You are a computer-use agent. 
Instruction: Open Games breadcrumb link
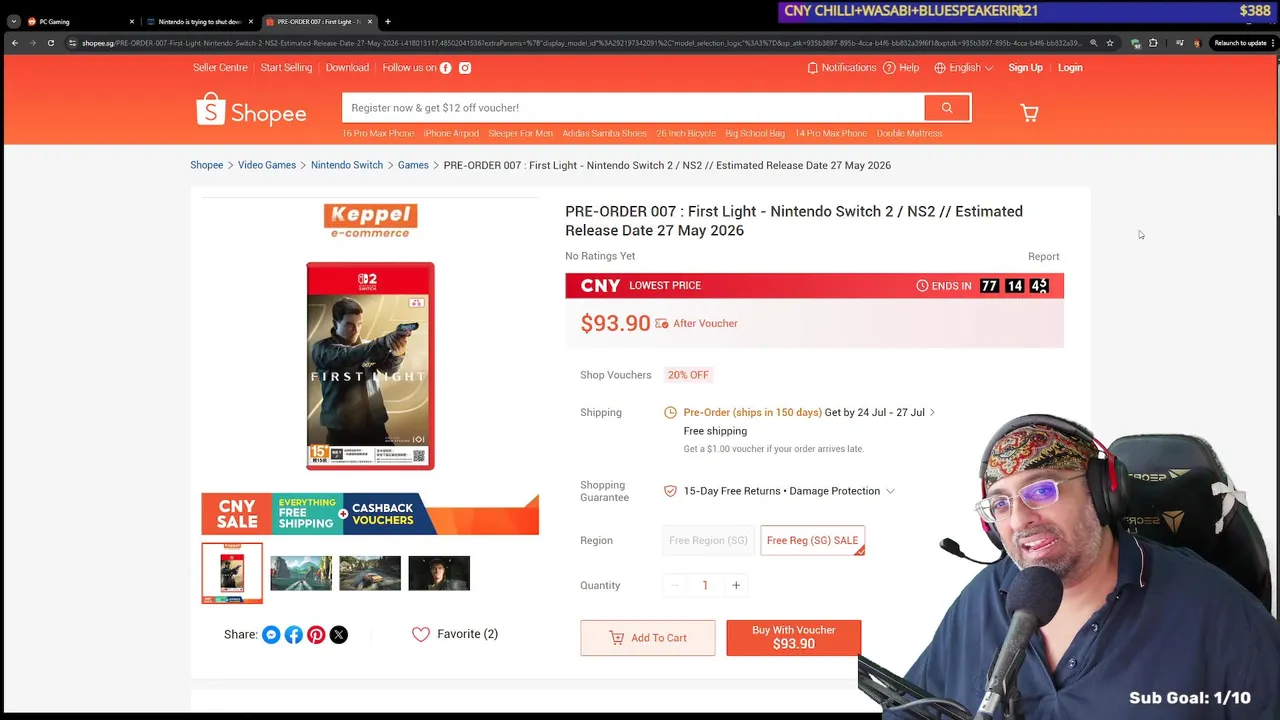[x=413, y=165]
